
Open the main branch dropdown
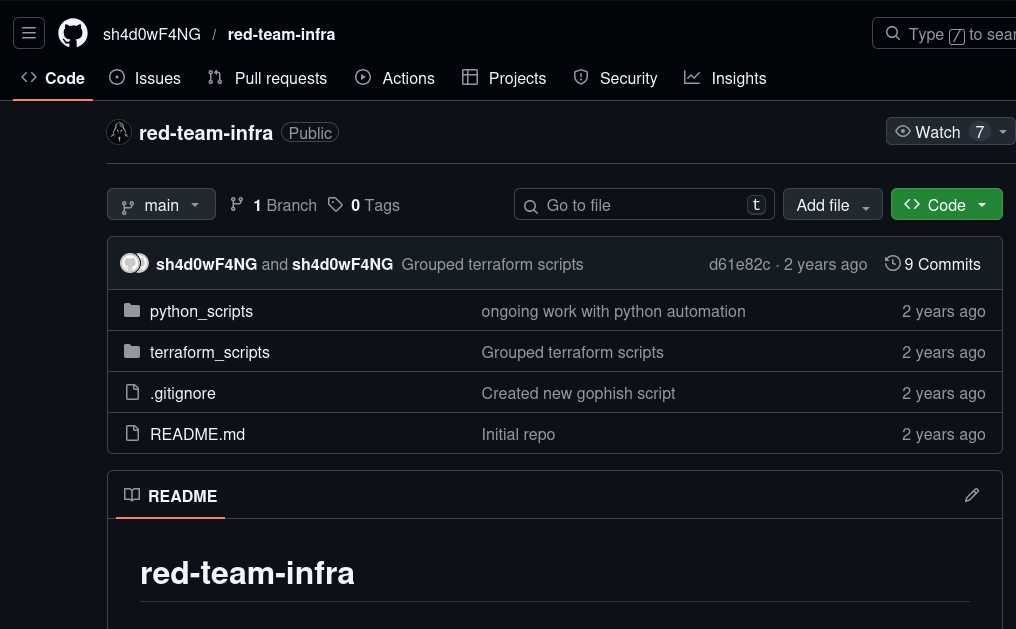click(161, 205)
